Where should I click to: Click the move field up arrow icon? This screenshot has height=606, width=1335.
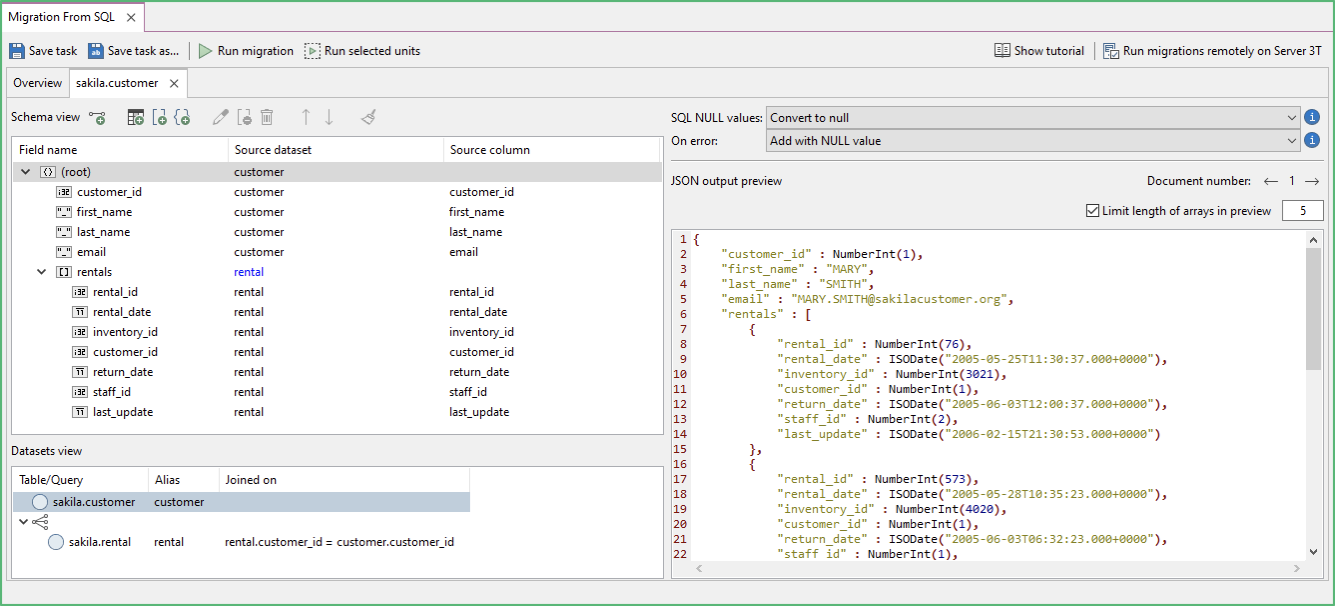[x=306, y=117]
